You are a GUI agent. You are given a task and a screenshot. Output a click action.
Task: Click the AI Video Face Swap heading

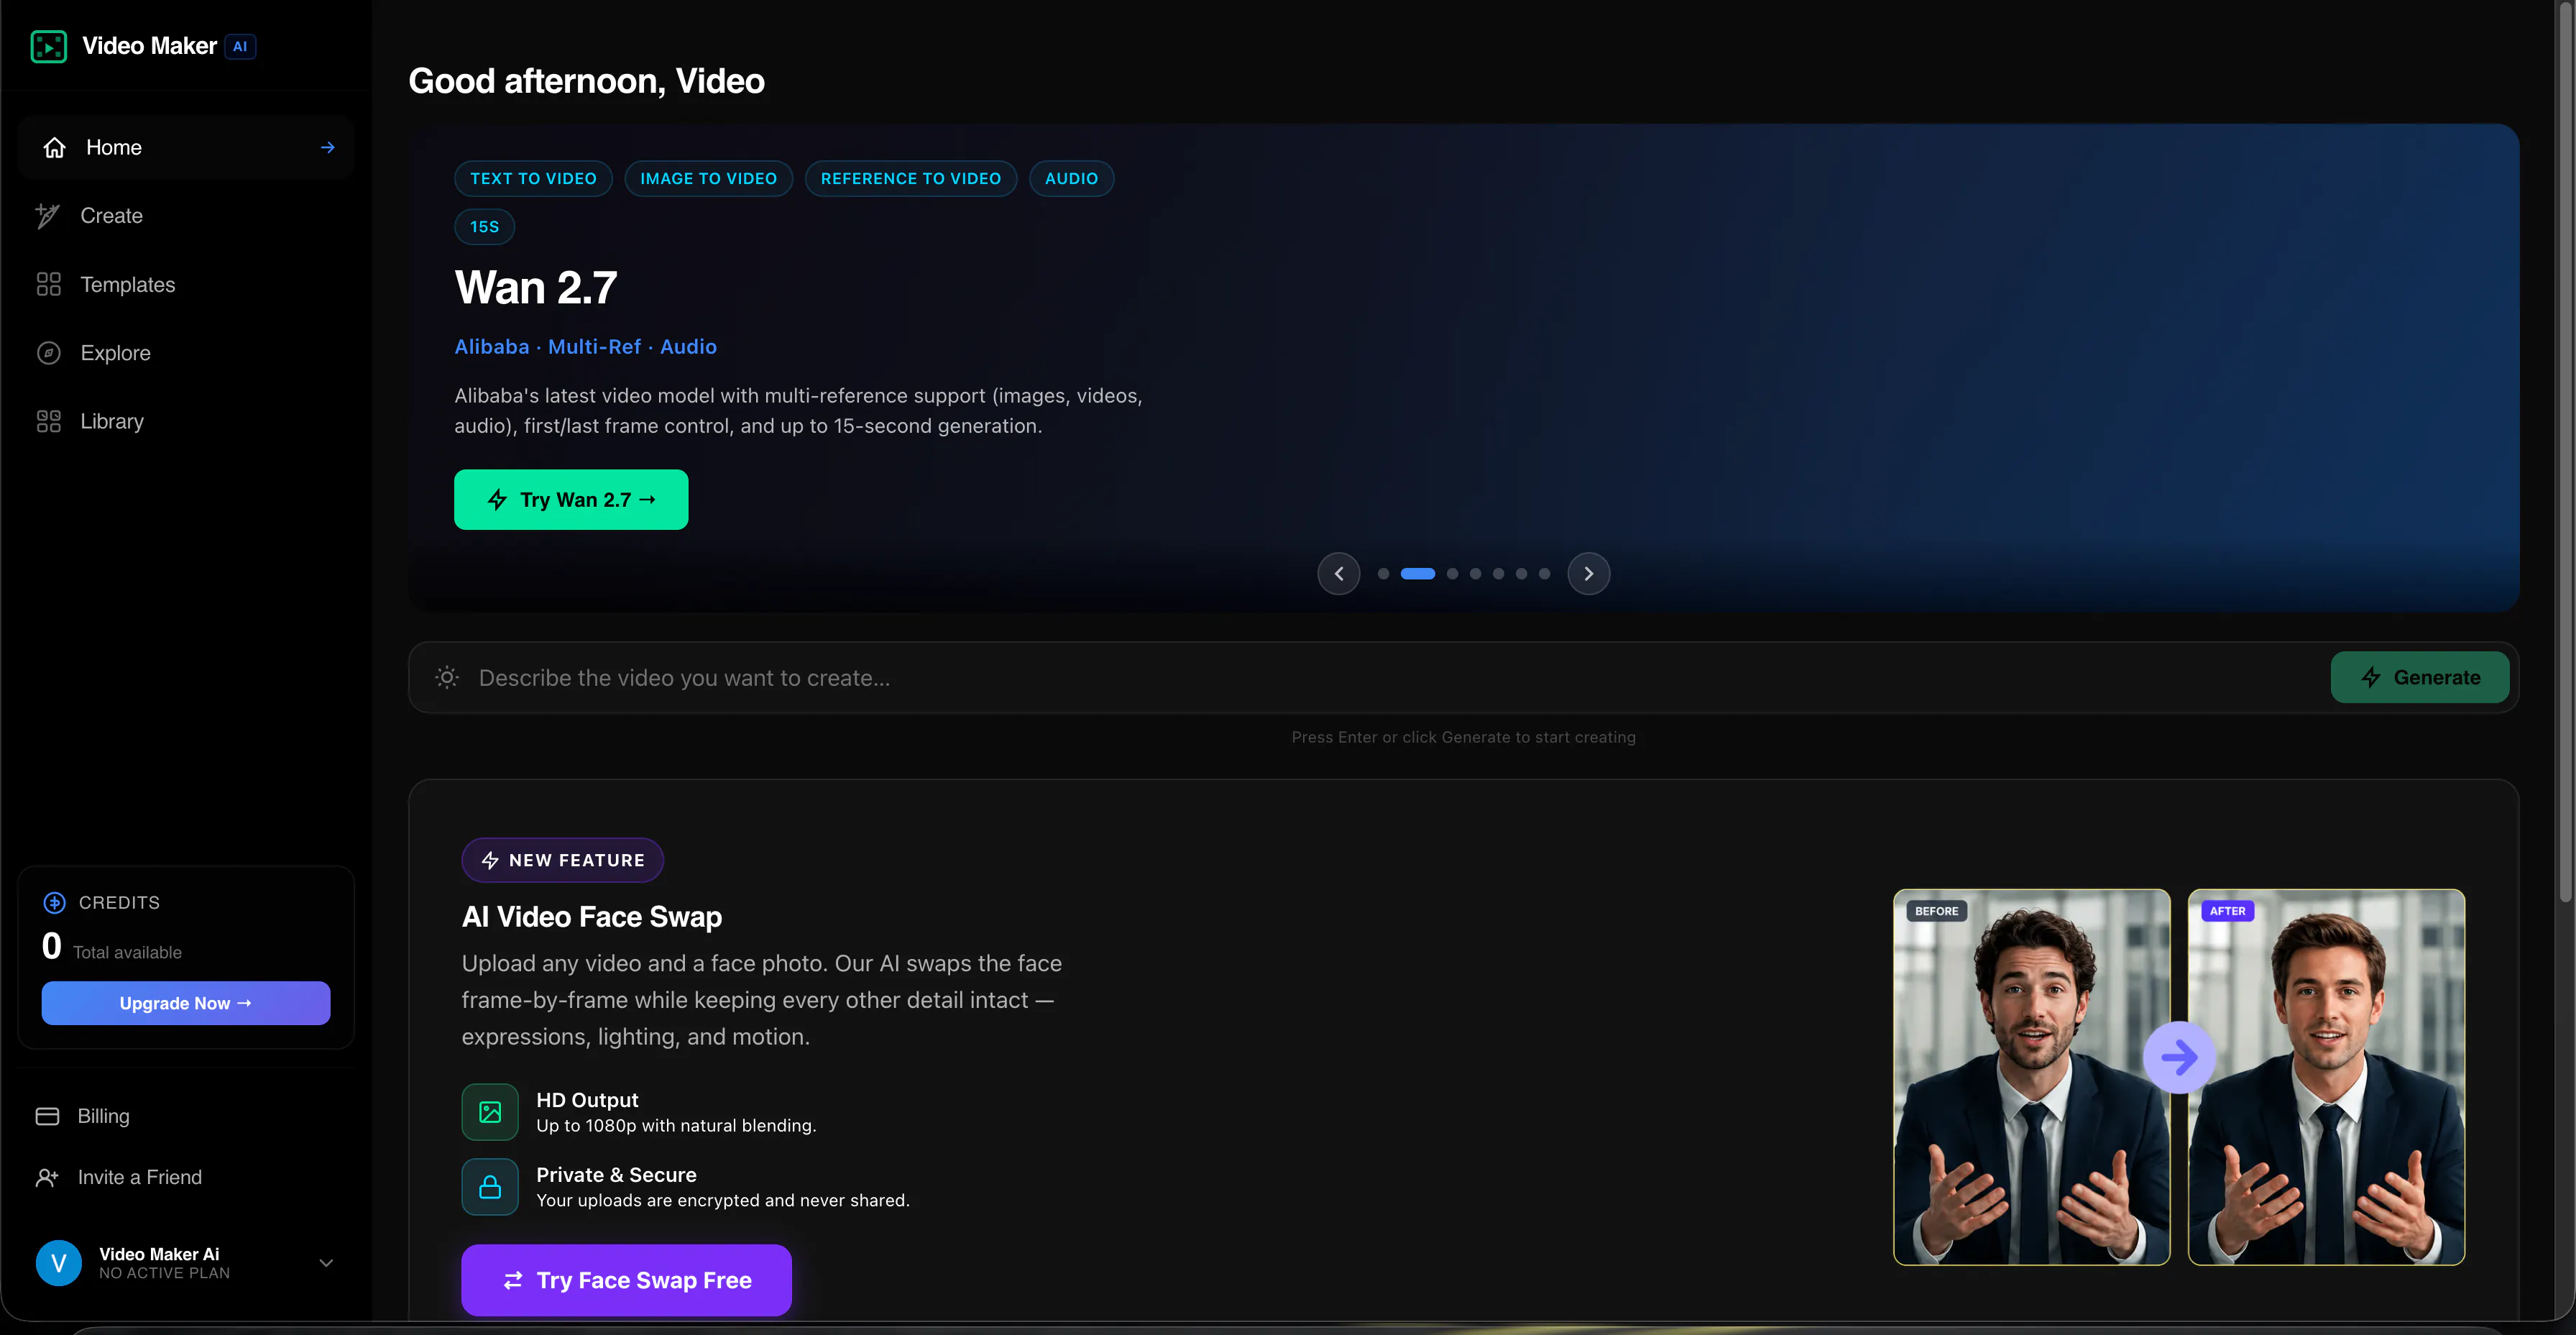592,917
